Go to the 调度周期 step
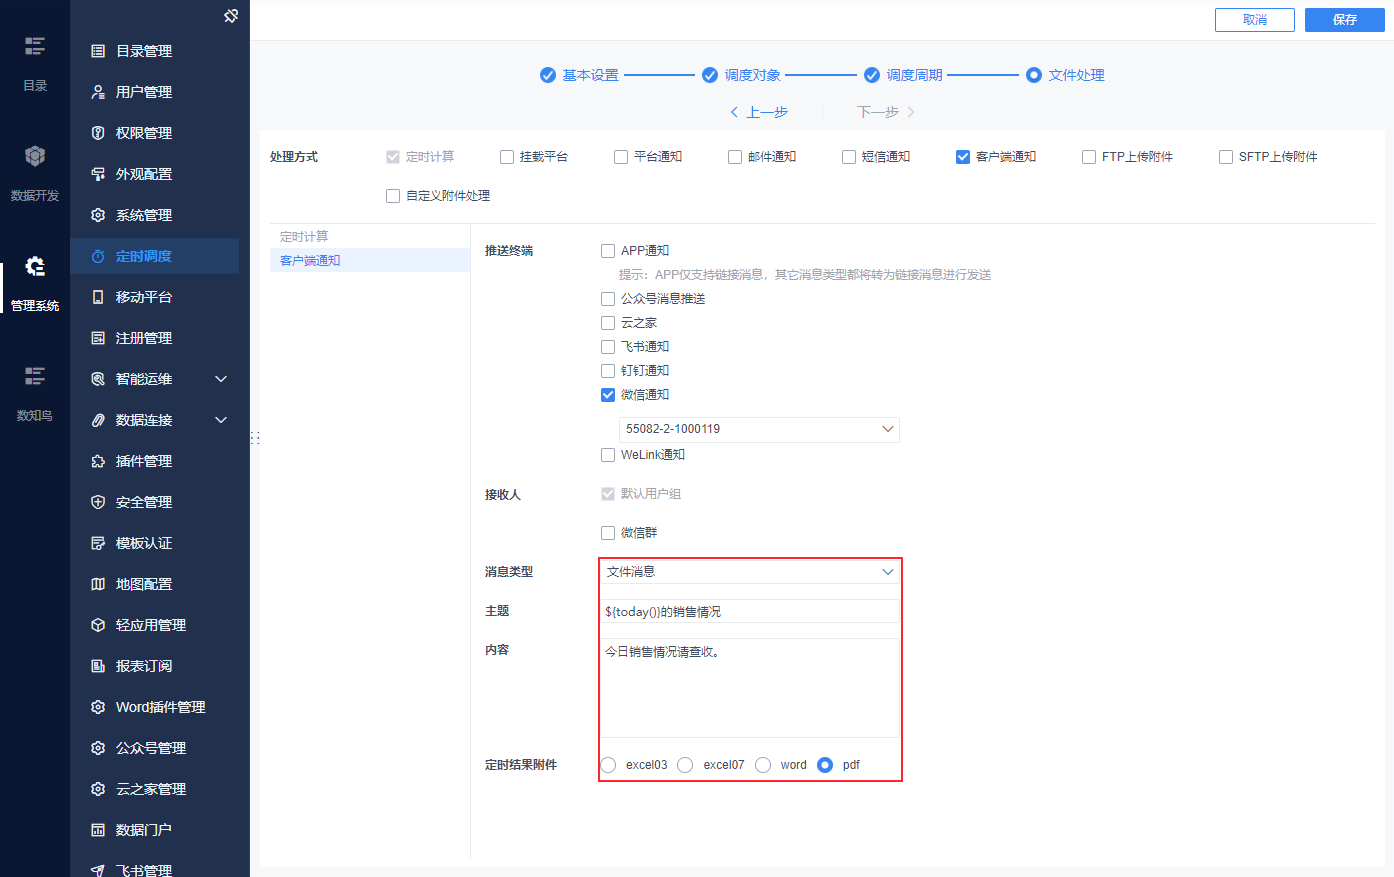Screen dimensions: 1394x877 coord(903,75)
